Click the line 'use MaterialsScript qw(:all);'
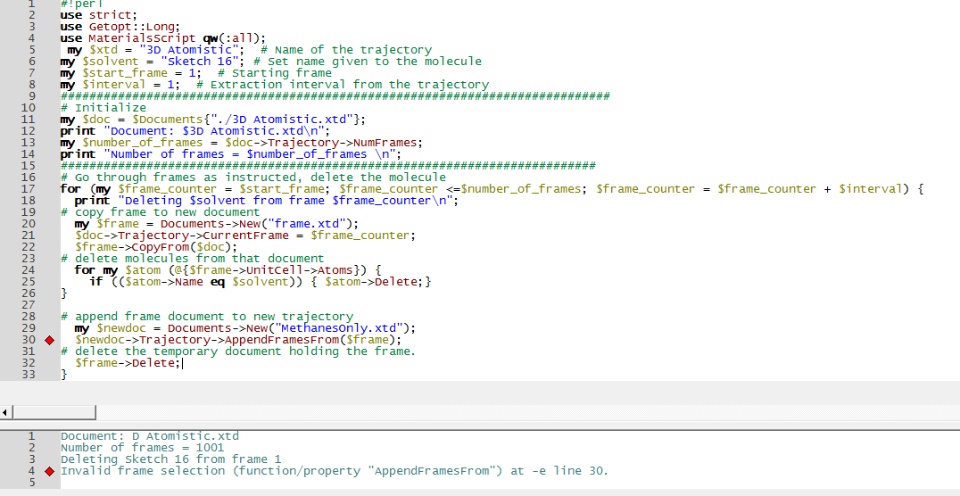 [x=163, y=38]
